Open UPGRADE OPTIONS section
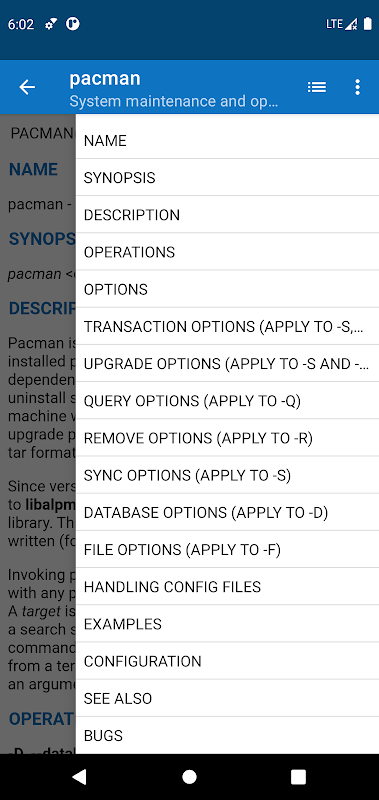 point(228,364)
